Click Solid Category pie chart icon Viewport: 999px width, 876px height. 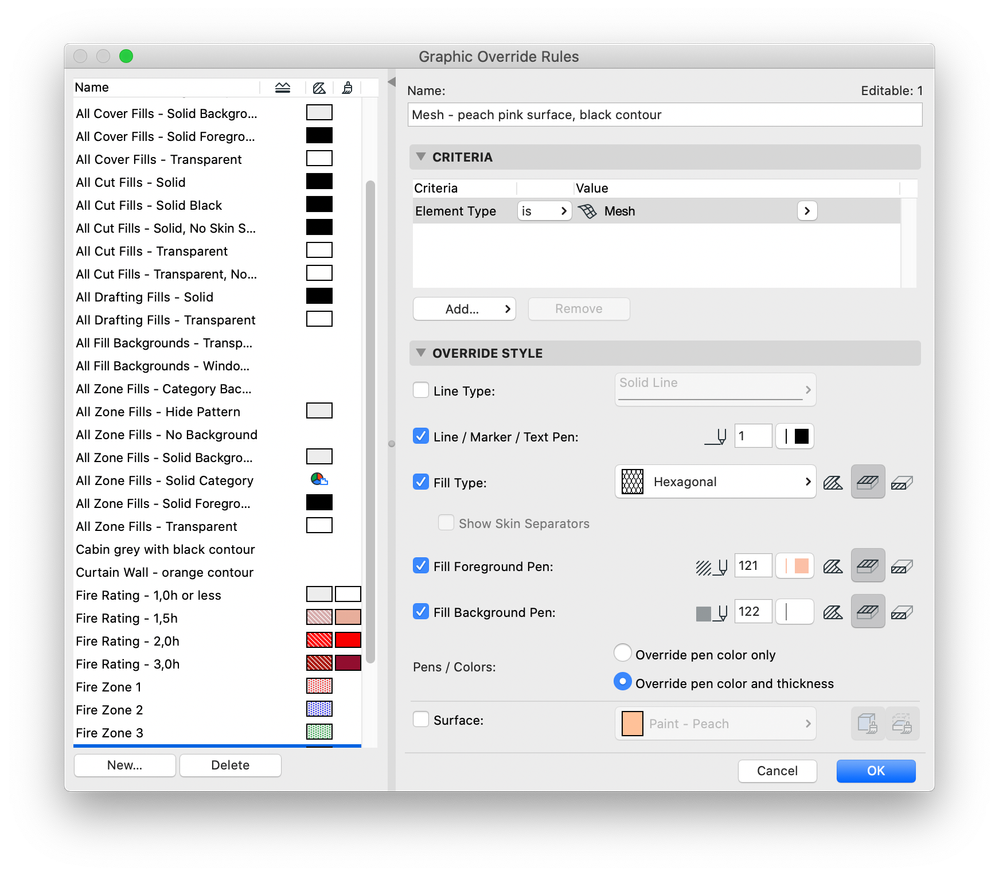(319, 479)
